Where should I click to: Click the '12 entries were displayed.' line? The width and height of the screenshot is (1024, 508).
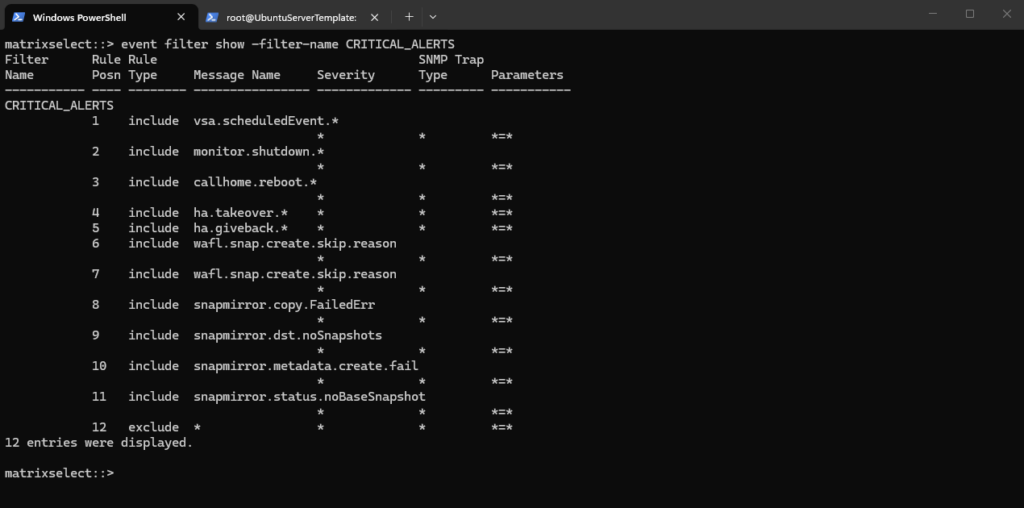(x=99, y=443)
